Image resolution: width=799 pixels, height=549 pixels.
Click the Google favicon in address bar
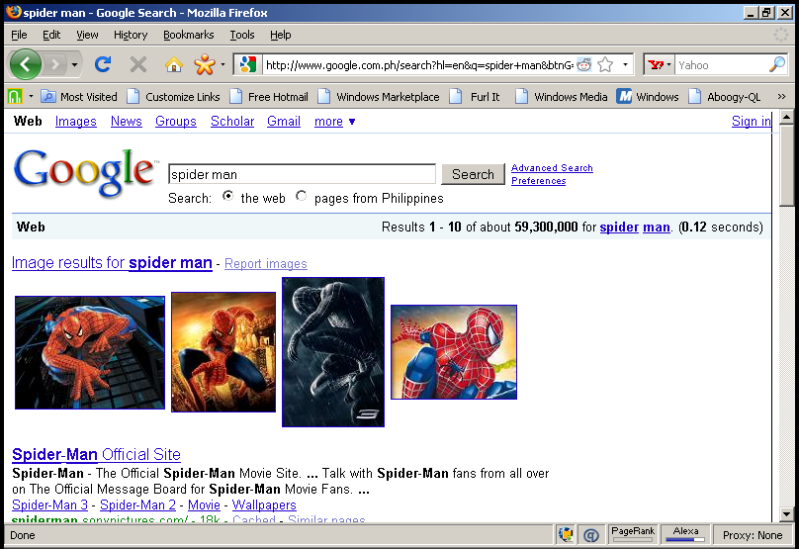point(248,65)
